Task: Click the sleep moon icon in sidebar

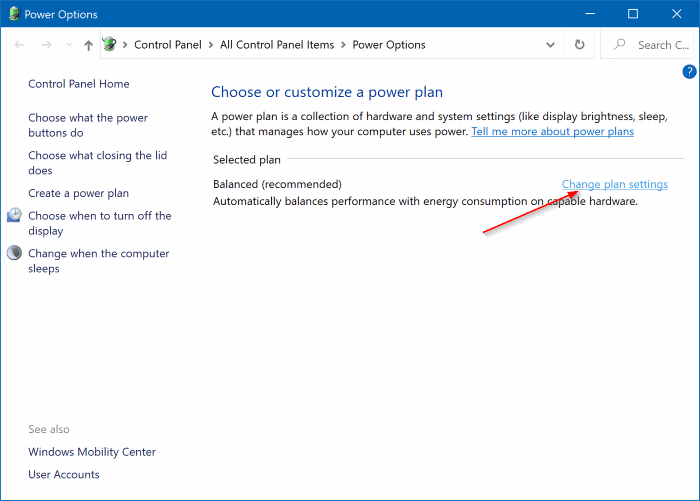Action: tap(14, 253)
